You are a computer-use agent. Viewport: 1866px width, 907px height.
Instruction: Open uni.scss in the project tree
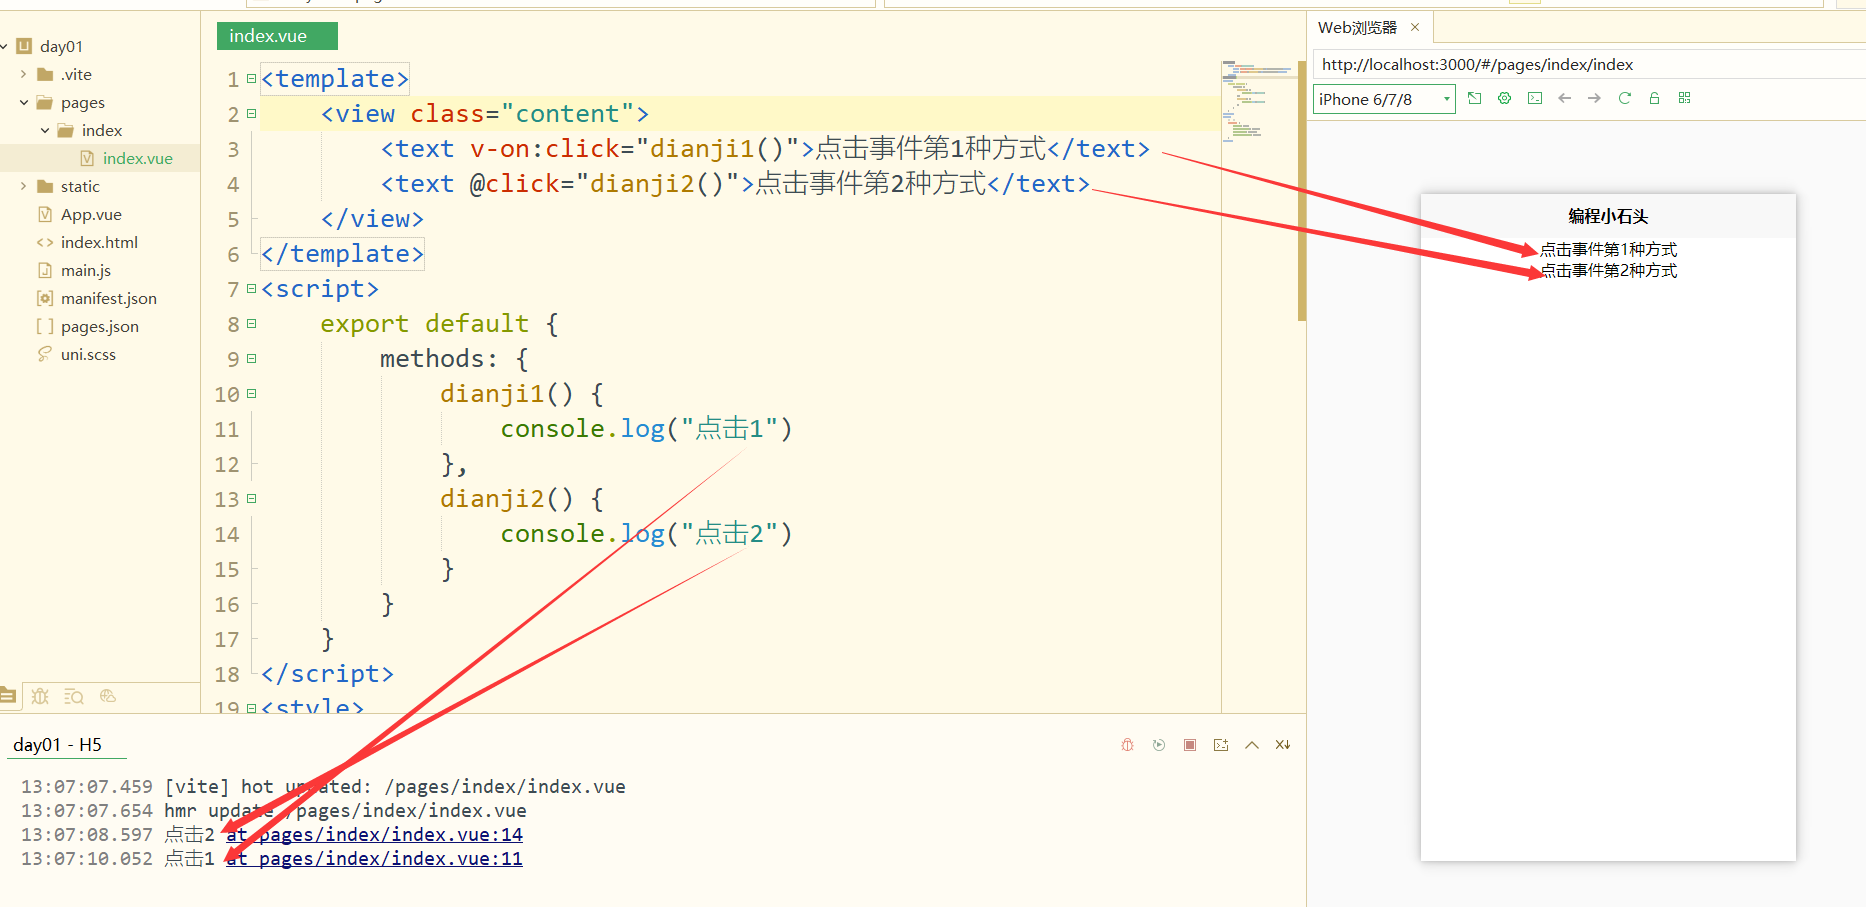pos(88,354)
